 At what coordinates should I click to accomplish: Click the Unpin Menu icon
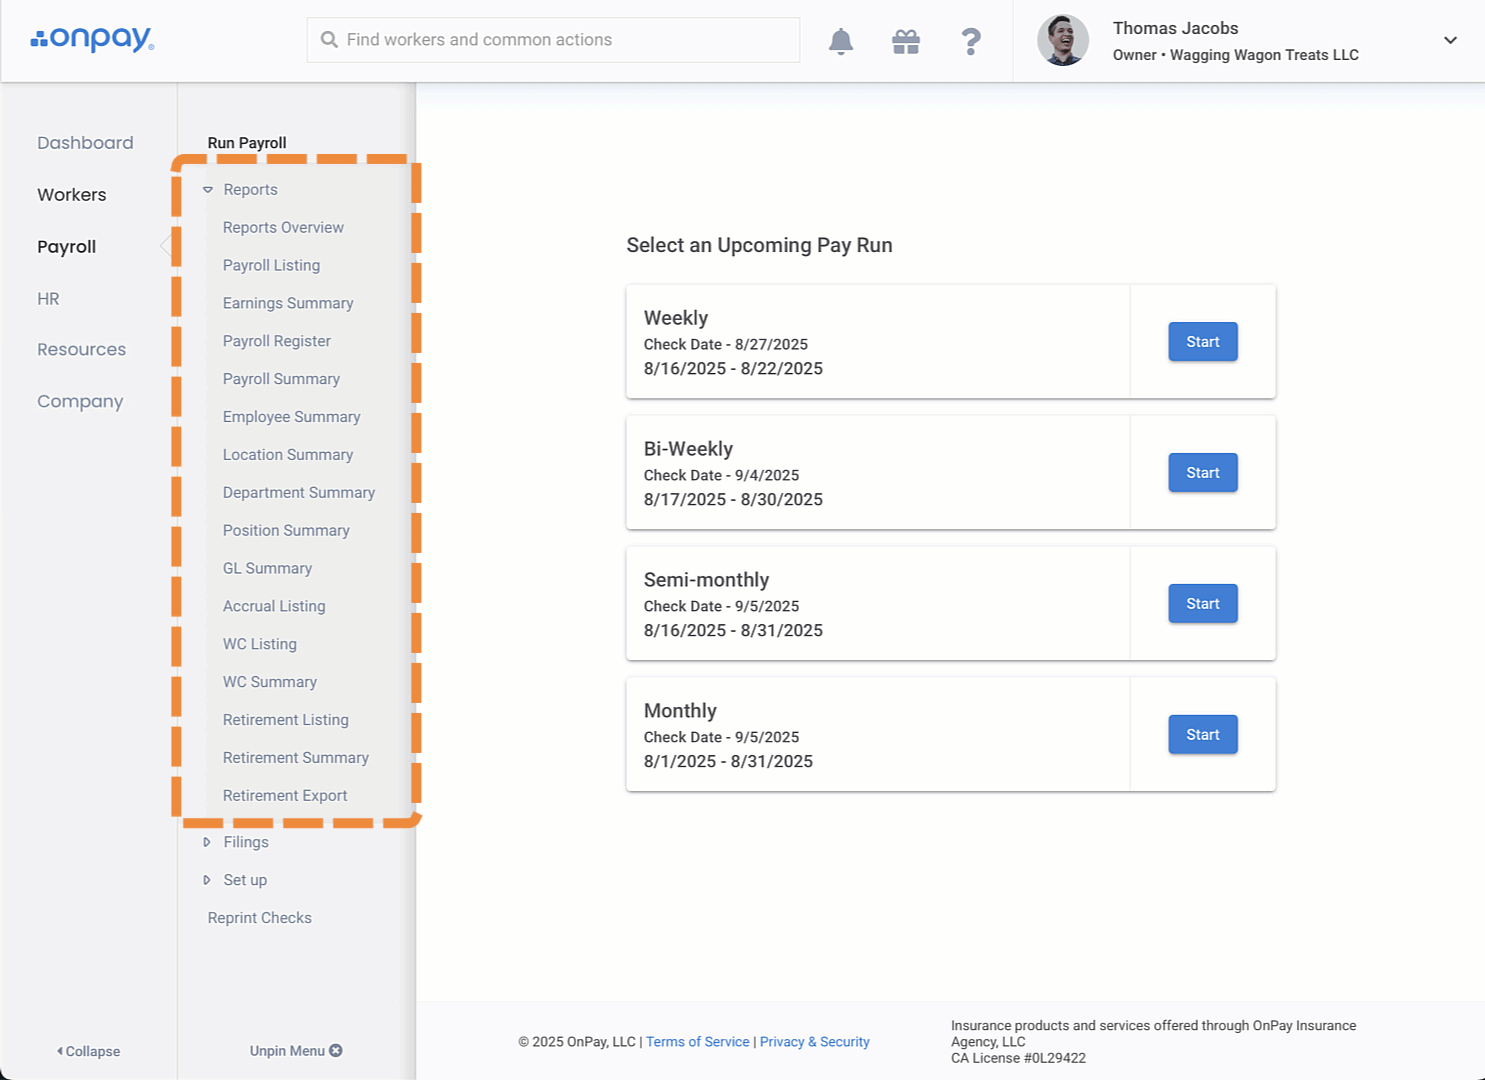pyautogui.click(x=336, y=1050)
